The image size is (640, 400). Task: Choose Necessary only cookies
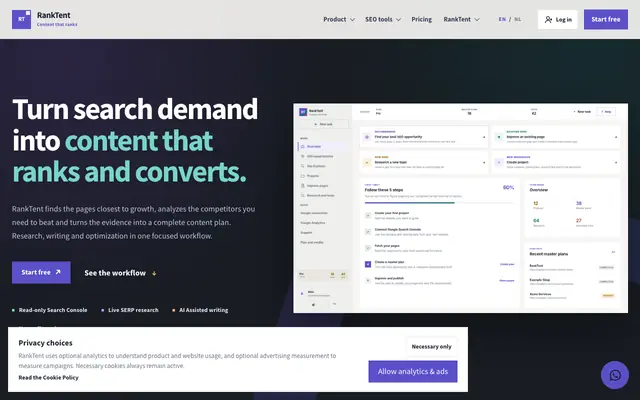[431, 347]
